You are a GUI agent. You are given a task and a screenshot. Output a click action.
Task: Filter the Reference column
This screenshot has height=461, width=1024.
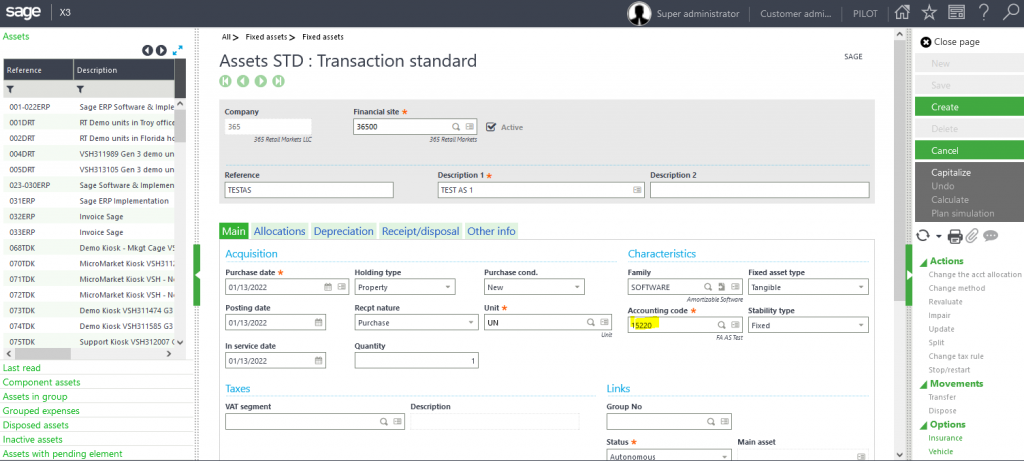10,89
